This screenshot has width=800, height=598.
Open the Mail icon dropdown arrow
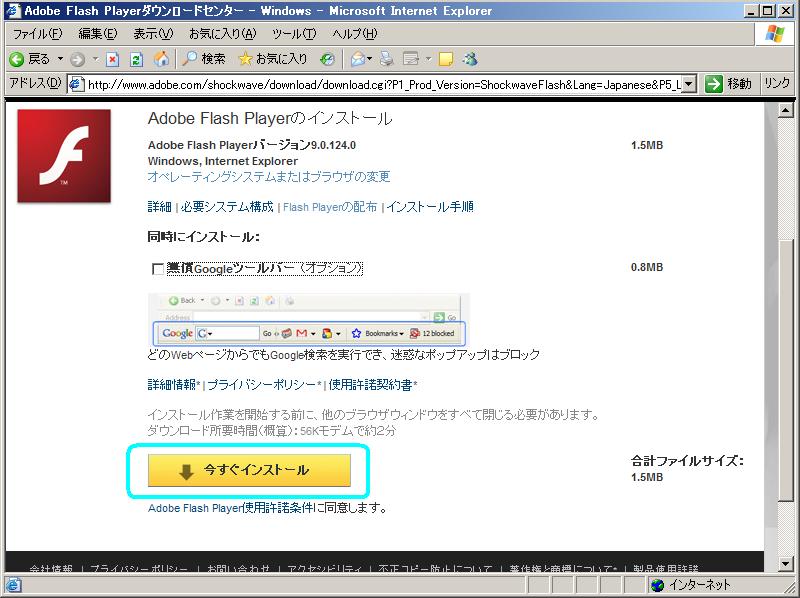tap(370, 59)
